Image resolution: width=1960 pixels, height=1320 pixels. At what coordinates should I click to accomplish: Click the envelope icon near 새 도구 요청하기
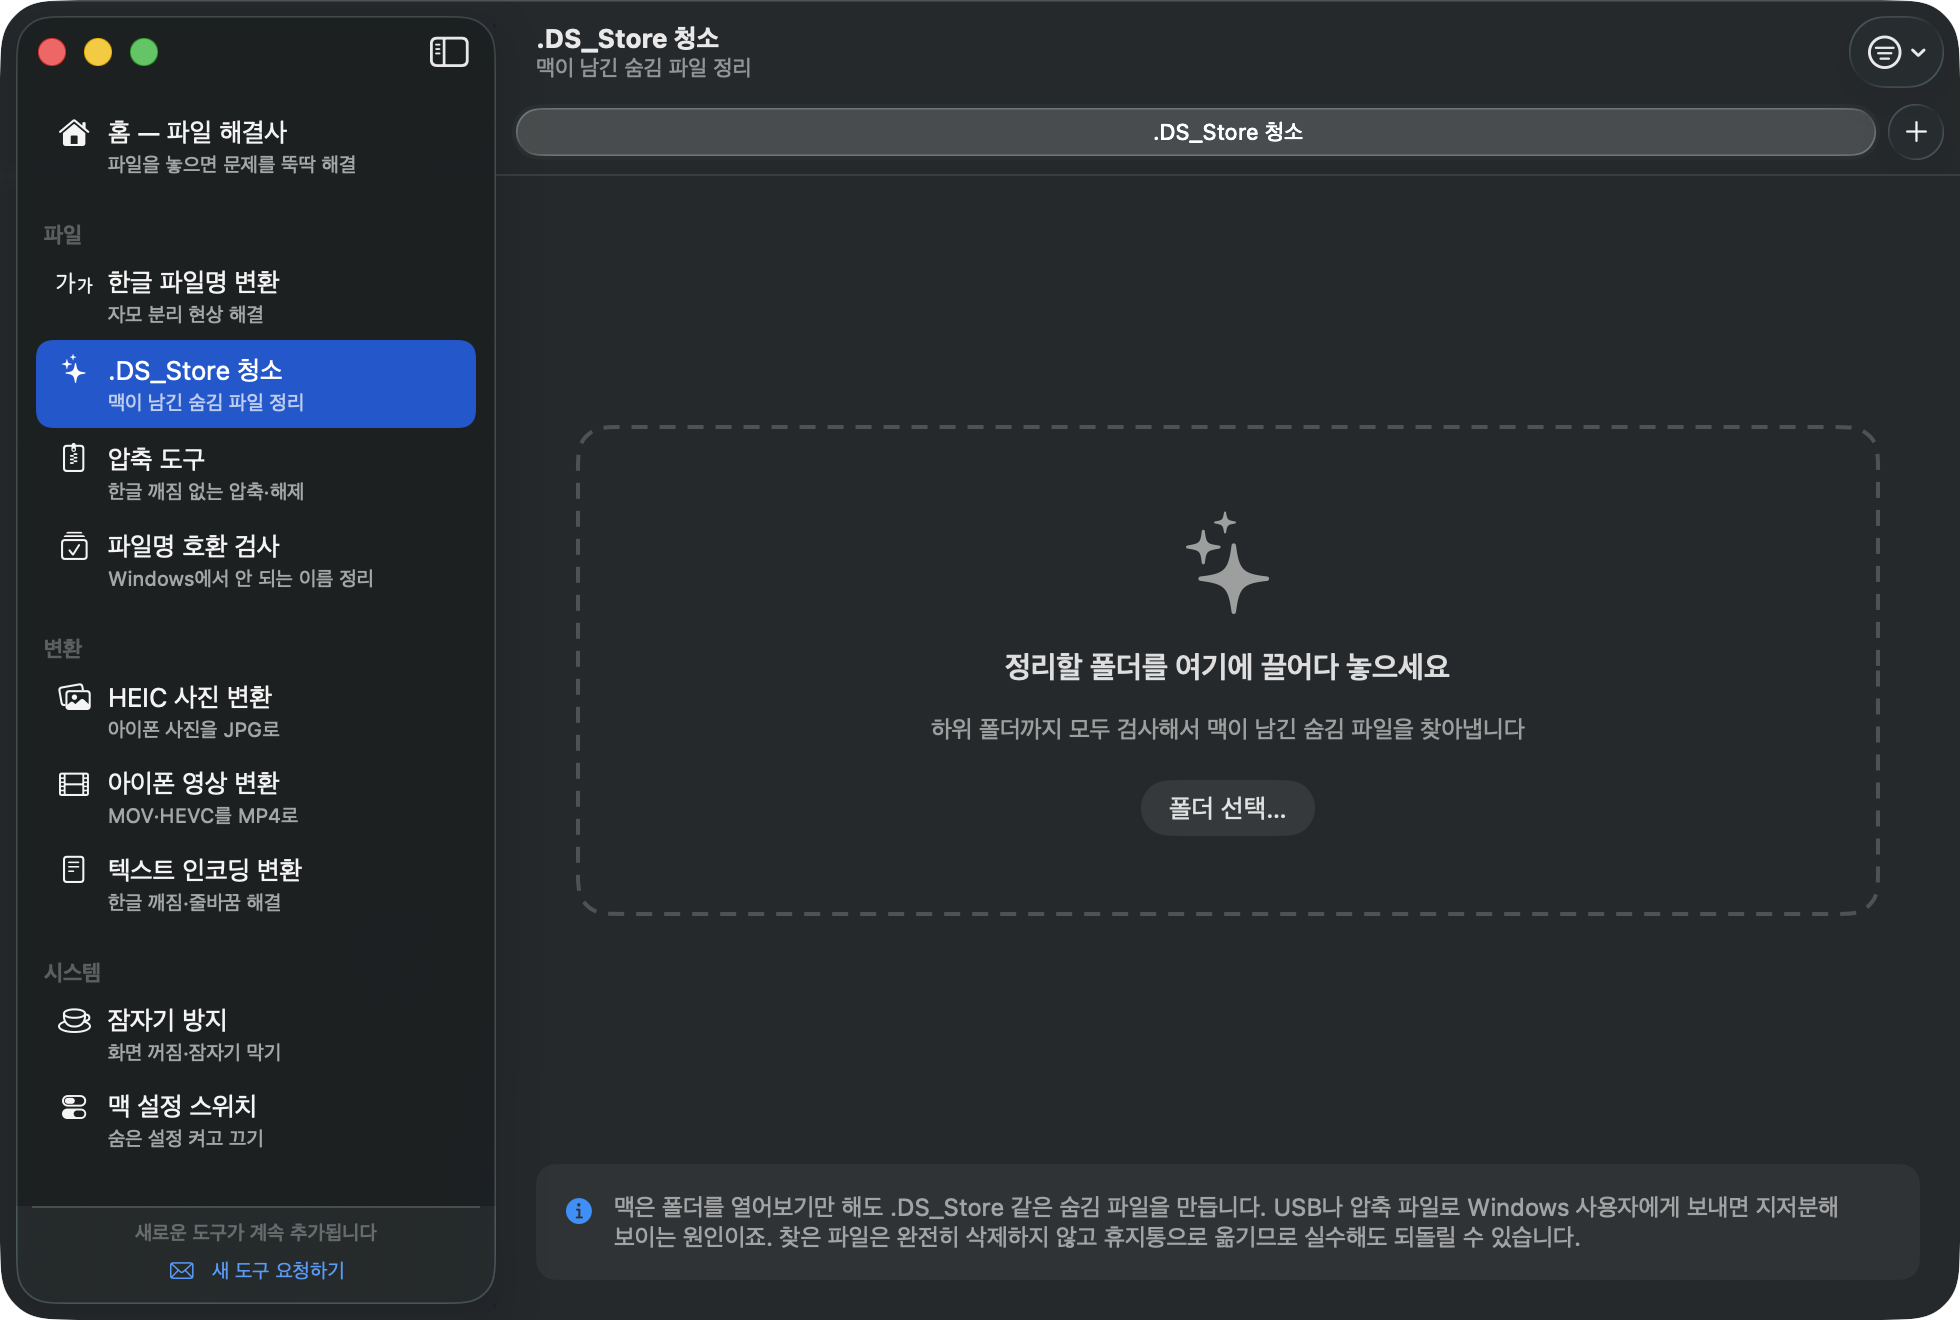point(182,1270)
